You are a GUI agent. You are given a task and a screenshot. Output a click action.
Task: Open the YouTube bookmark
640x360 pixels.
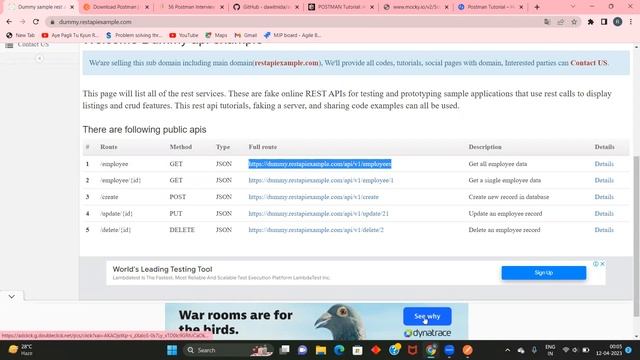(x=184, y=36)
